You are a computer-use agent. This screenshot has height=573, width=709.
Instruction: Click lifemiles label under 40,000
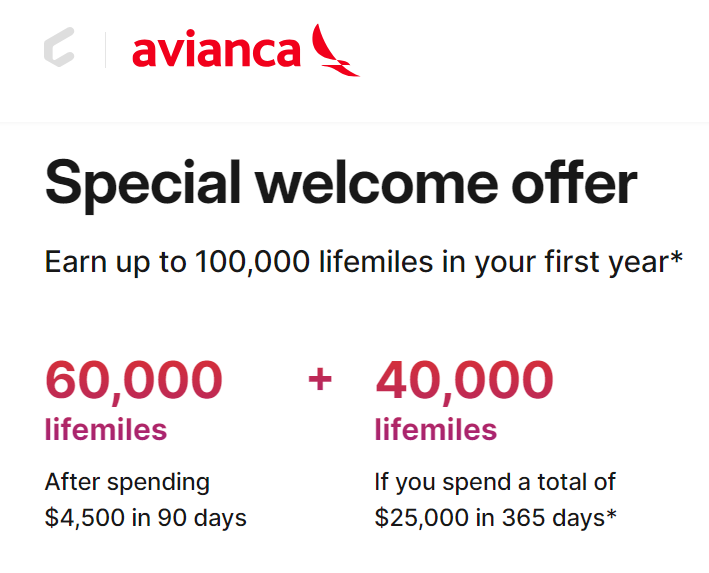pyautogui.click(x=436, y=429)
